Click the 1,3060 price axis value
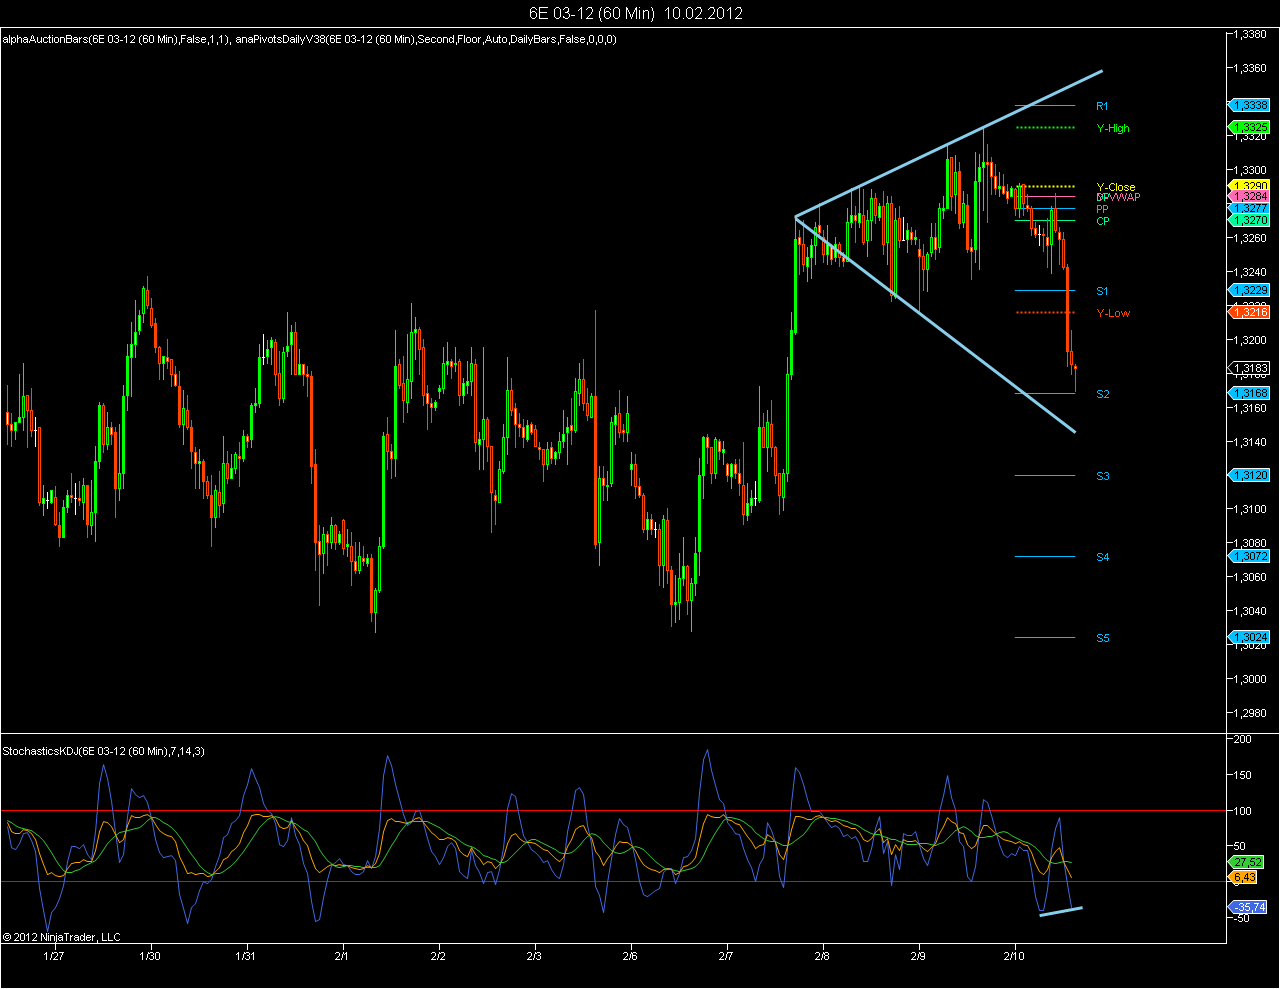Screen dimensions: 1280x989 click(x=1251, y=577)
